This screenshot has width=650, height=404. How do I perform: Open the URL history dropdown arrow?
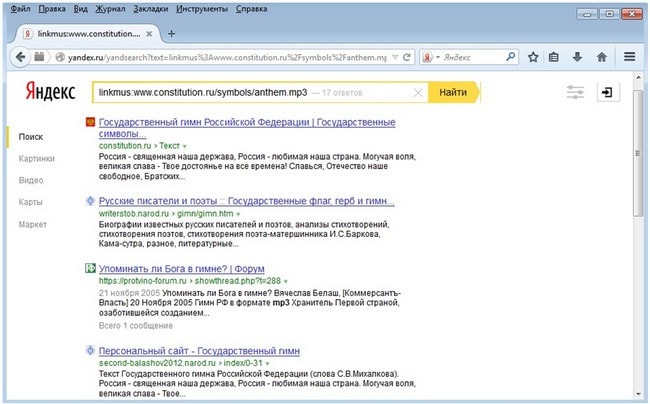tap(395, 57)
